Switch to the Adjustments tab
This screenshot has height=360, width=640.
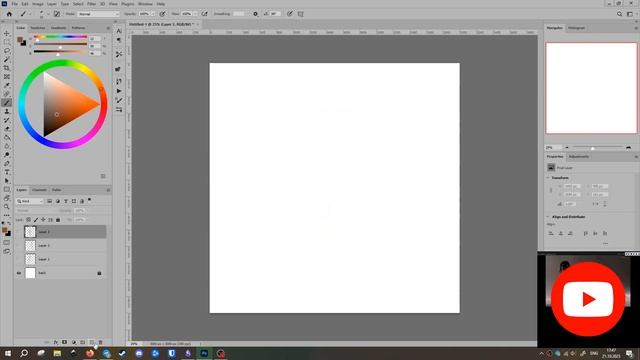pos(579,157)
